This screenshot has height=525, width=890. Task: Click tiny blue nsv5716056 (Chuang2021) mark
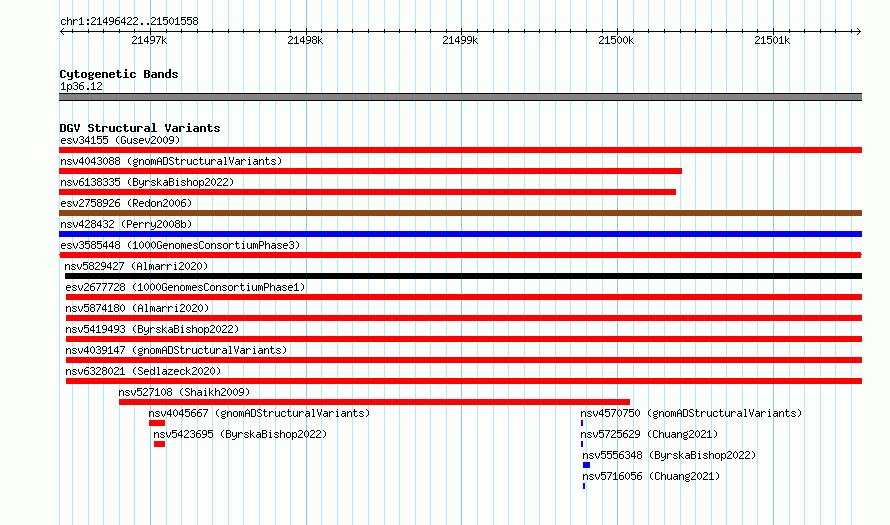[583, 486]
